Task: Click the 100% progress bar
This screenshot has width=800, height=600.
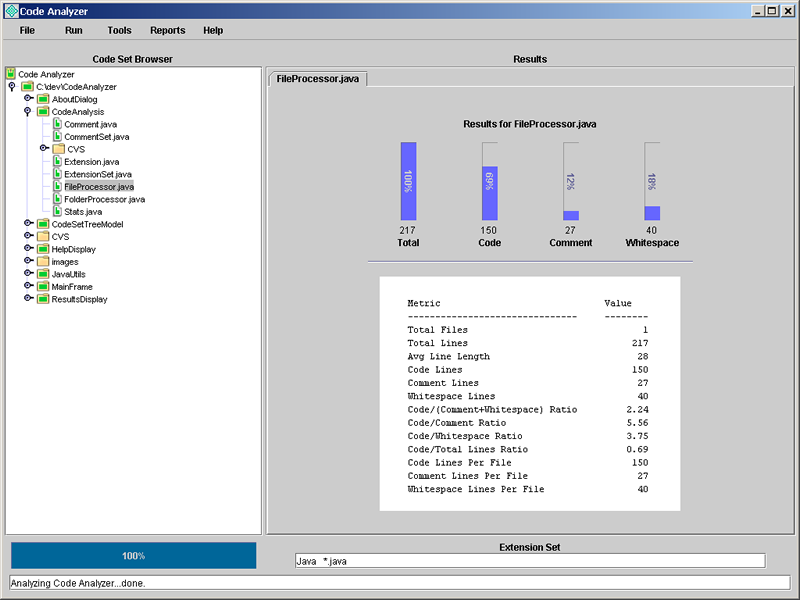Action: point(133,555)
